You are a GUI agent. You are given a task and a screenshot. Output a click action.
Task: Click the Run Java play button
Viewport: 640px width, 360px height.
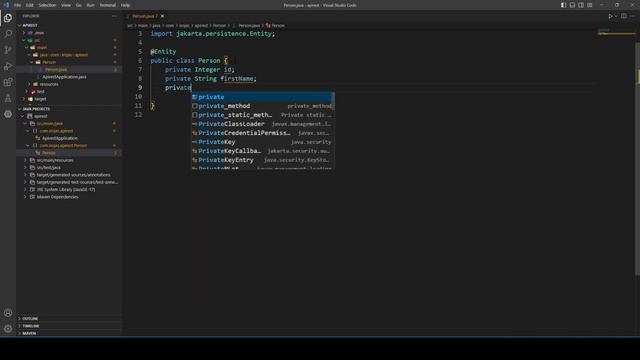click(x=610, y=16)
